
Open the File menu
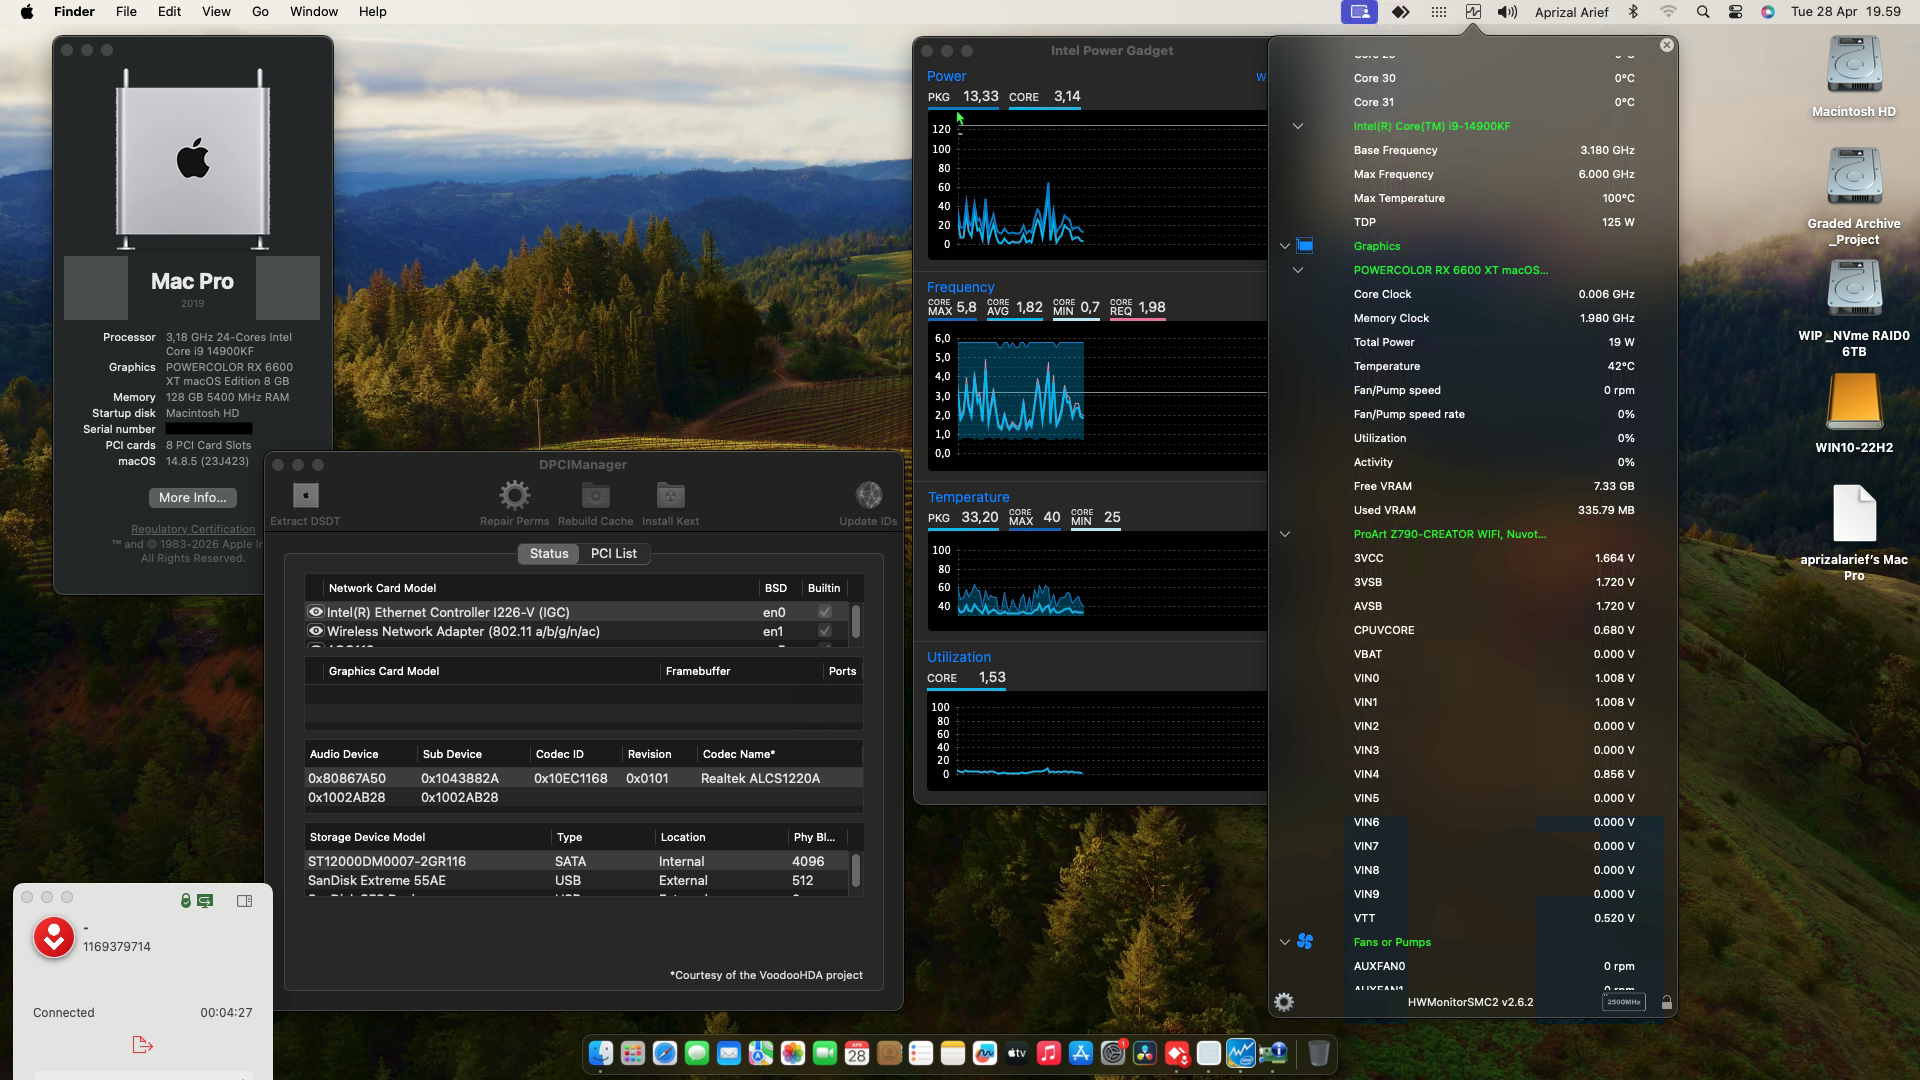[126, 12]
